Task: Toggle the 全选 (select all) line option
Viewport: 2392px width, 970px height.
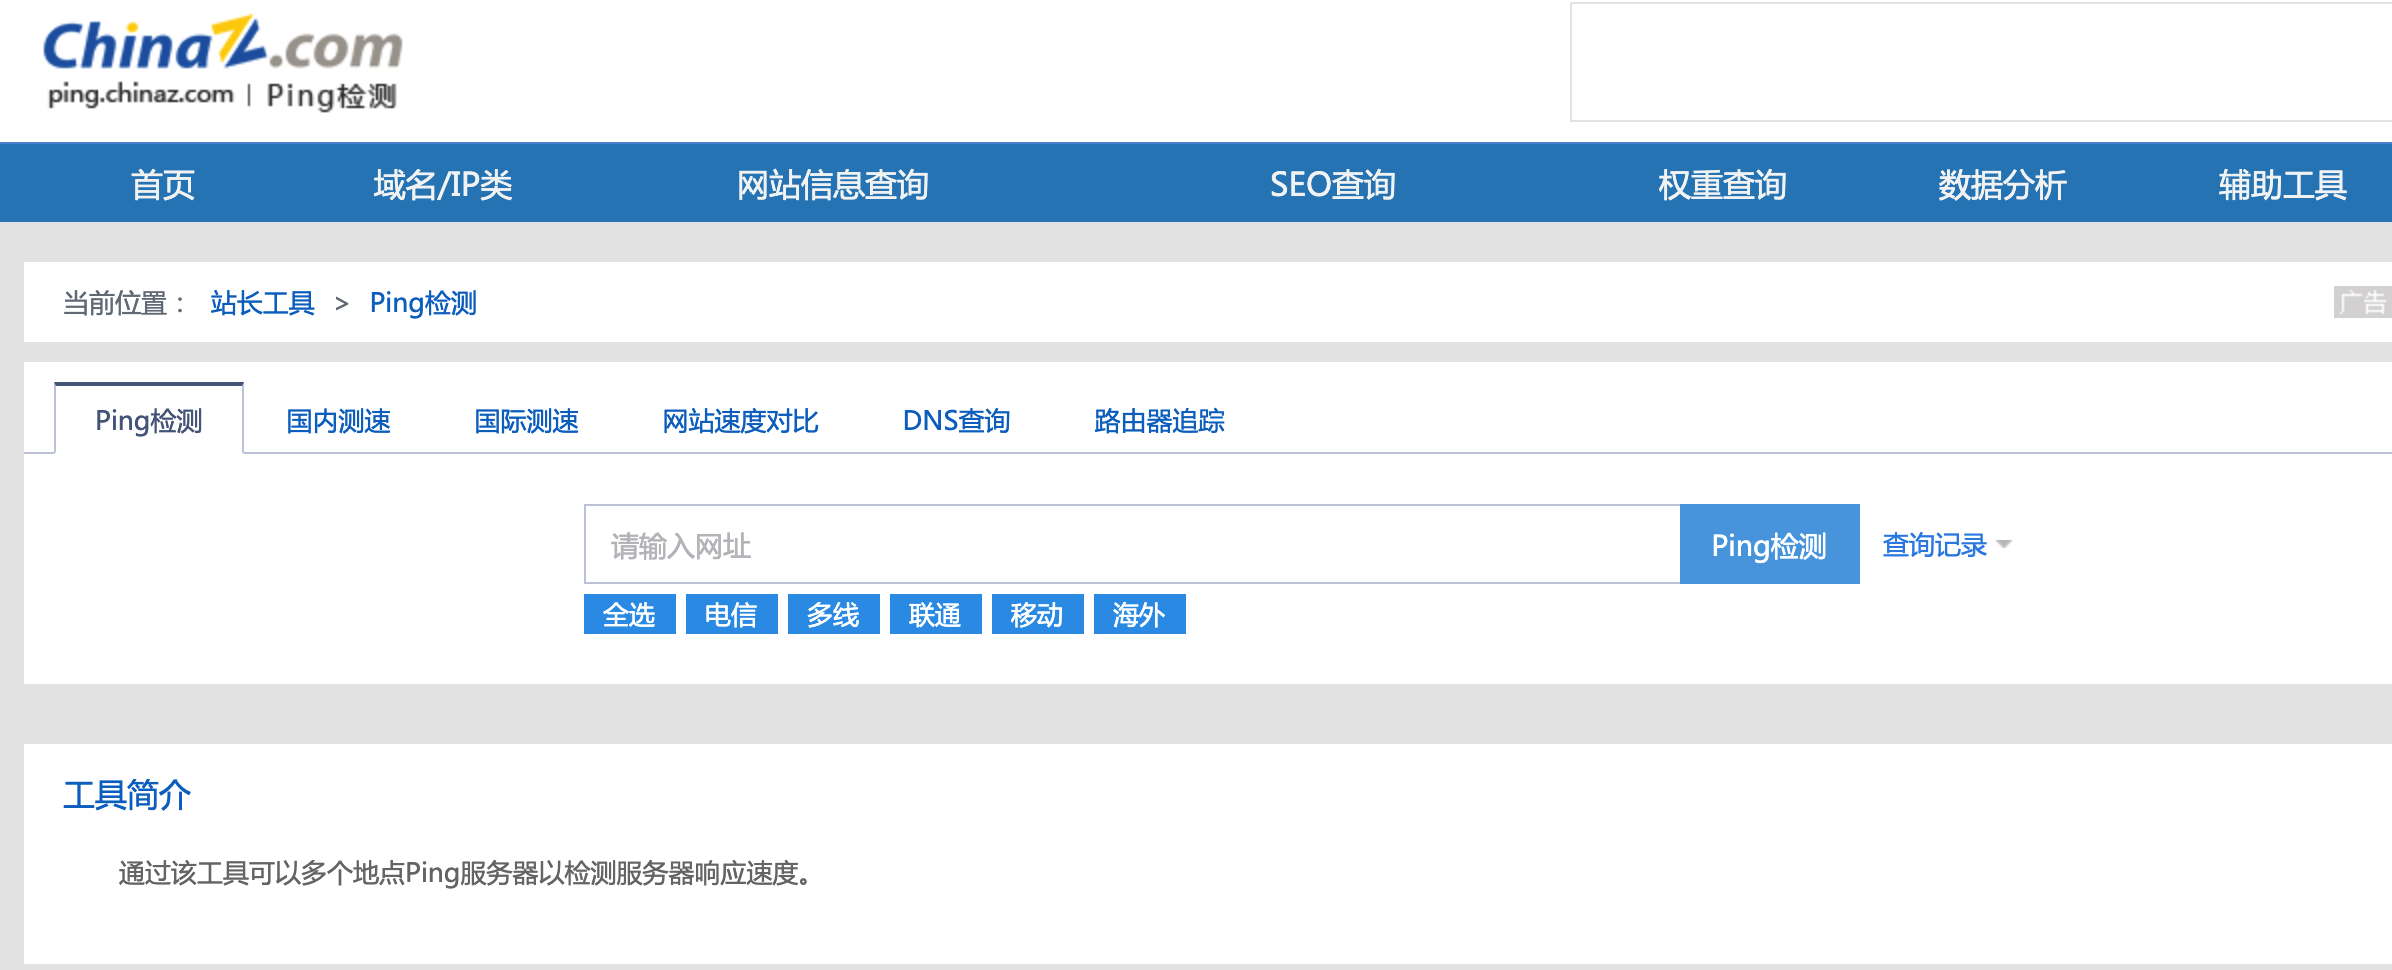Action: 629,614
